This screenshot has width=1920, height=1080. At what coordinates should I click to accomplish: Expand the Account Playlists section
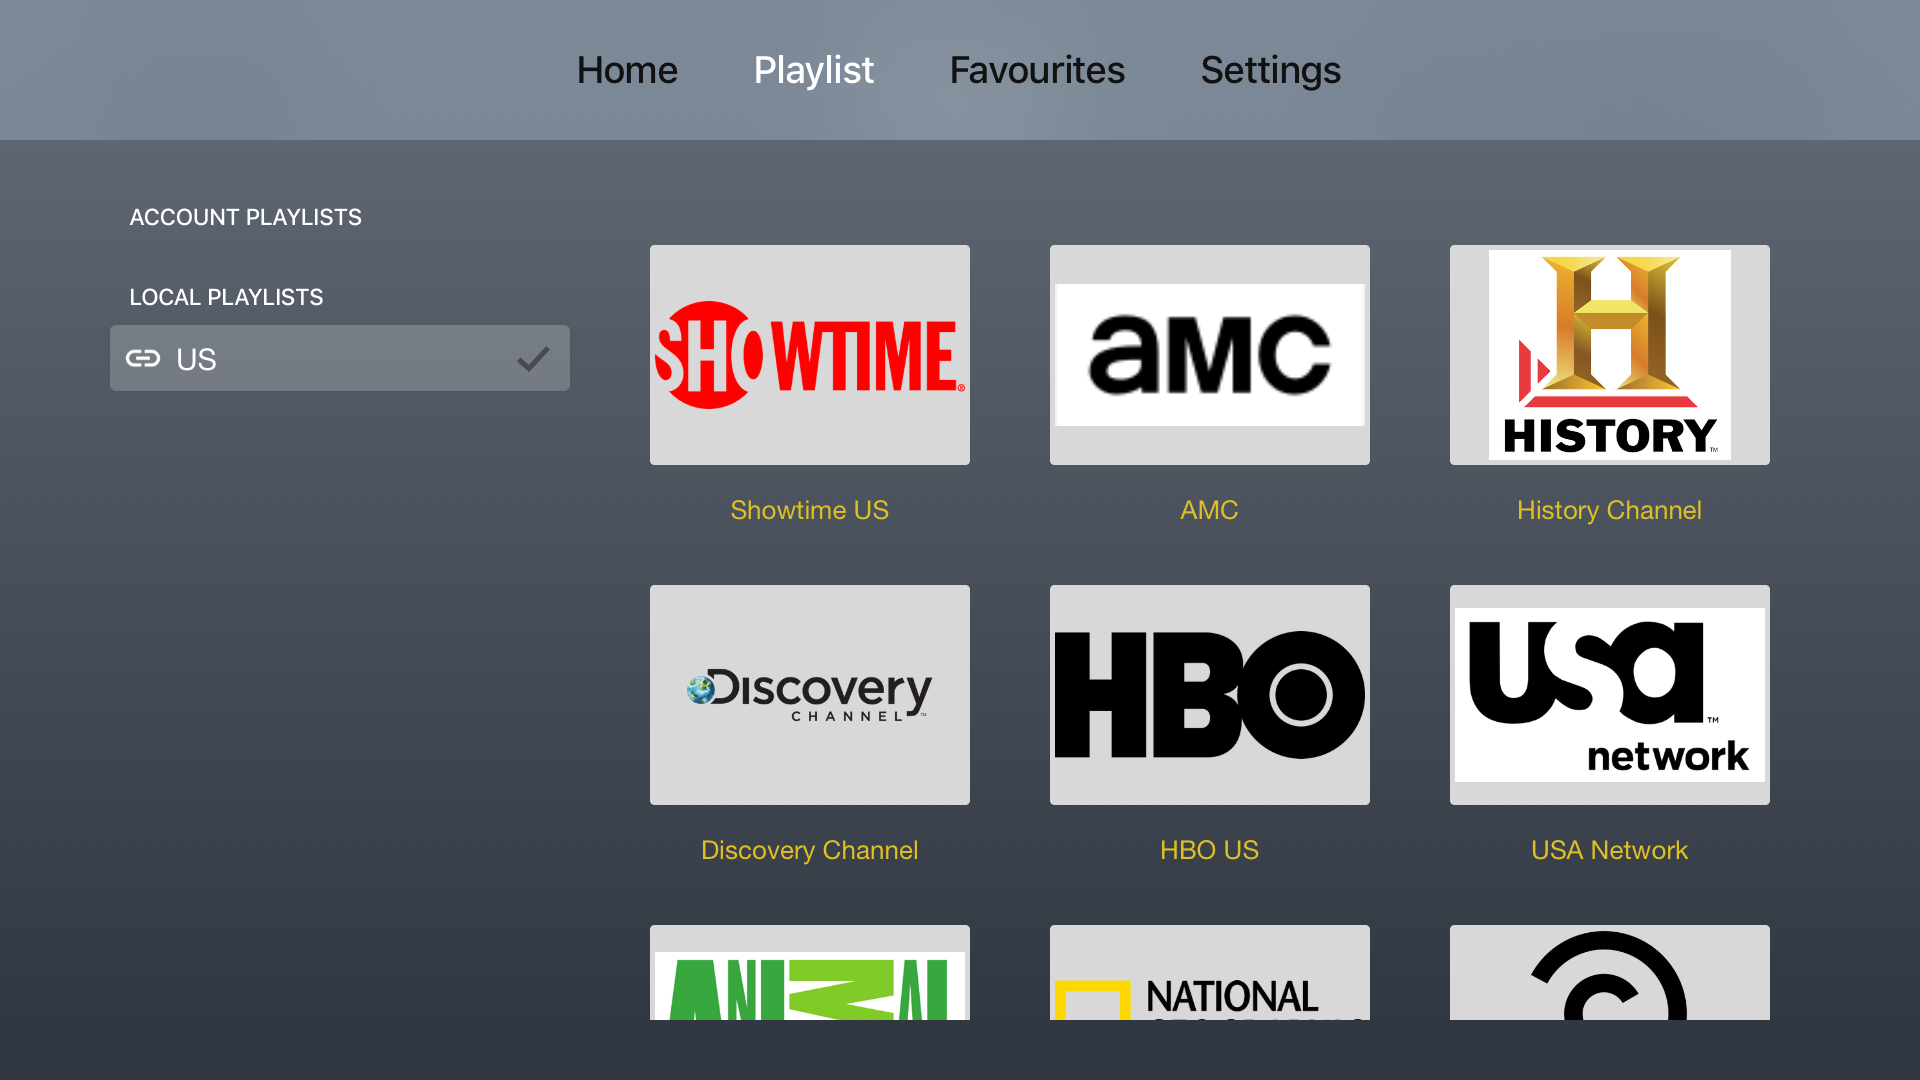click(x=245, y=215)
